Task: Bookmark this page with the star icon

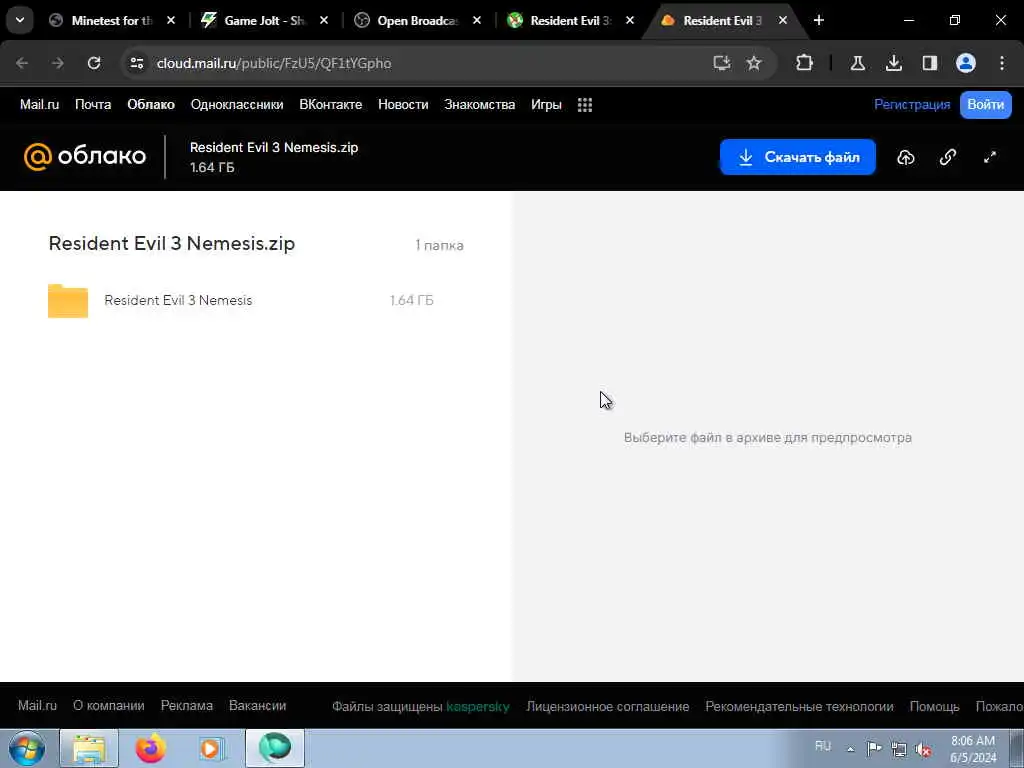Action: click(x=754, y=63)
